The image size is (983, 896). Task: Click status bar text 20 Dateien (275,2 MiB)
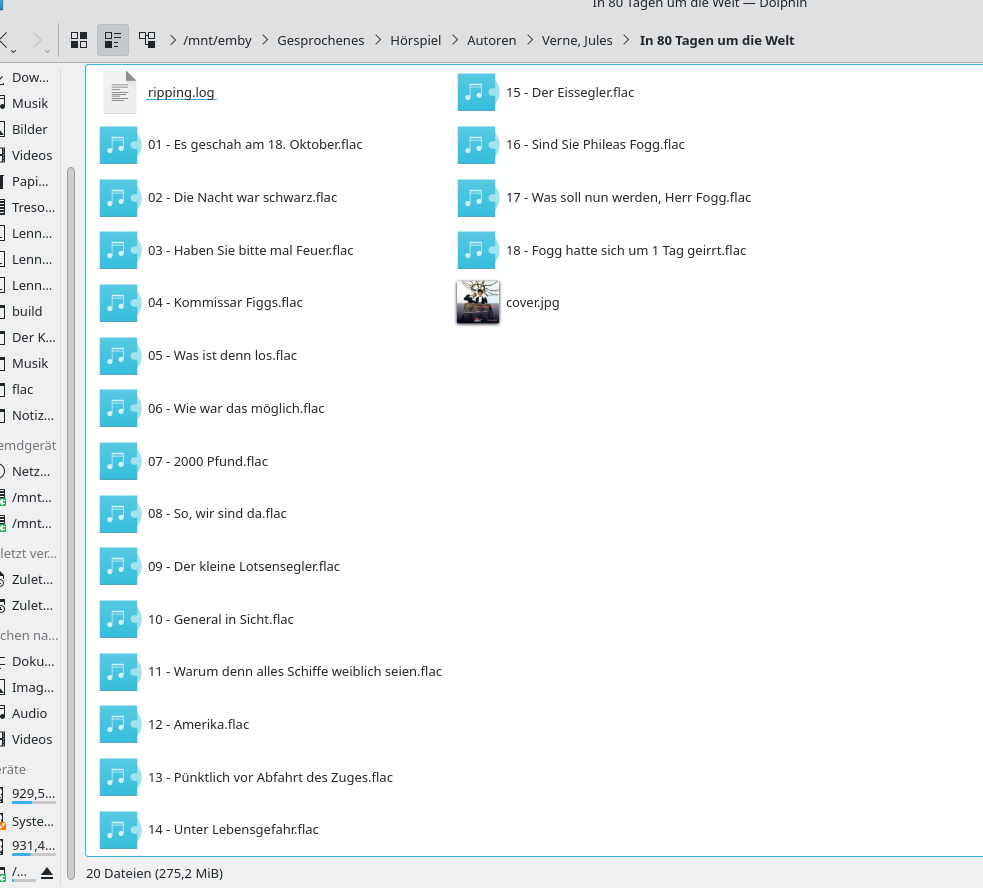point(154,873)
